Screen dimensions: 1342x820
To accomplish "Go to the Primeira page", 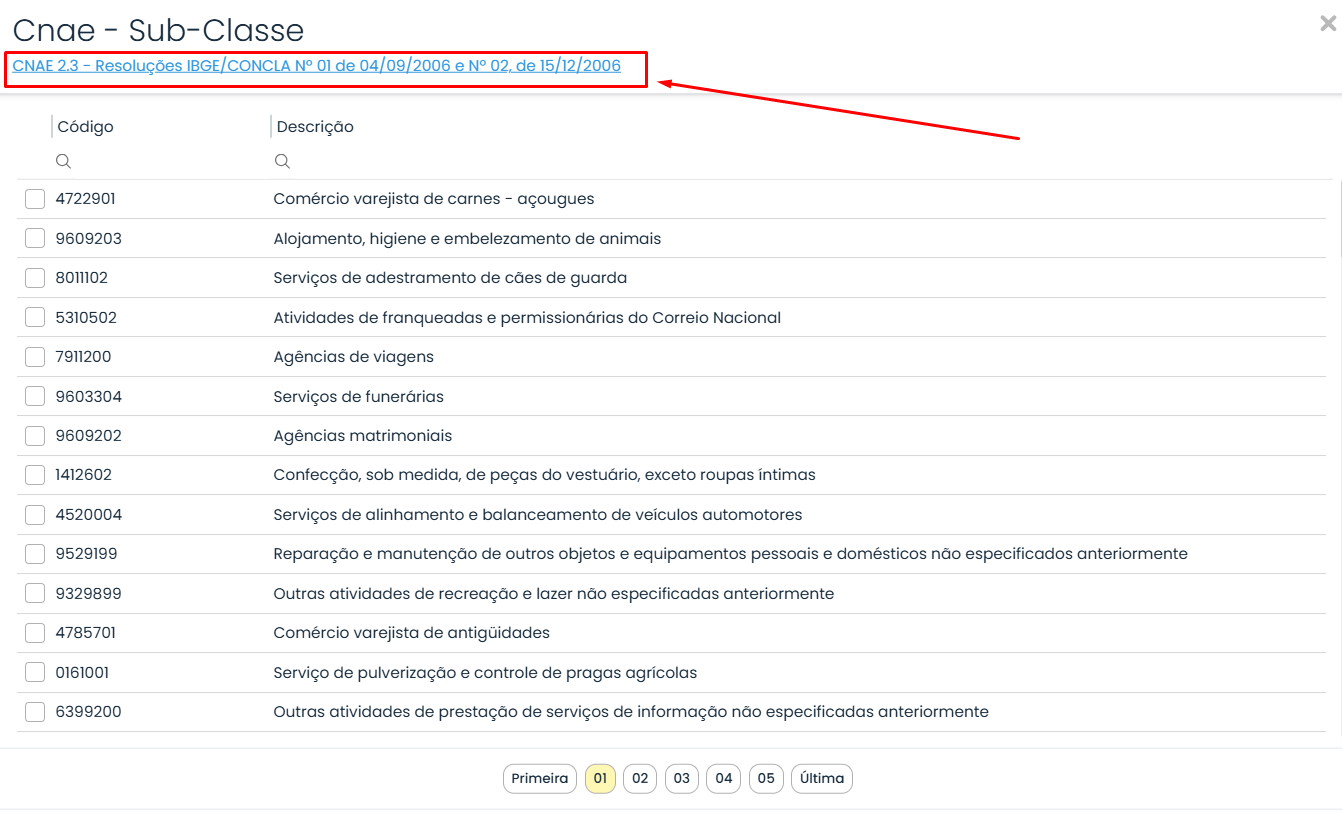I will click(540, 779).
